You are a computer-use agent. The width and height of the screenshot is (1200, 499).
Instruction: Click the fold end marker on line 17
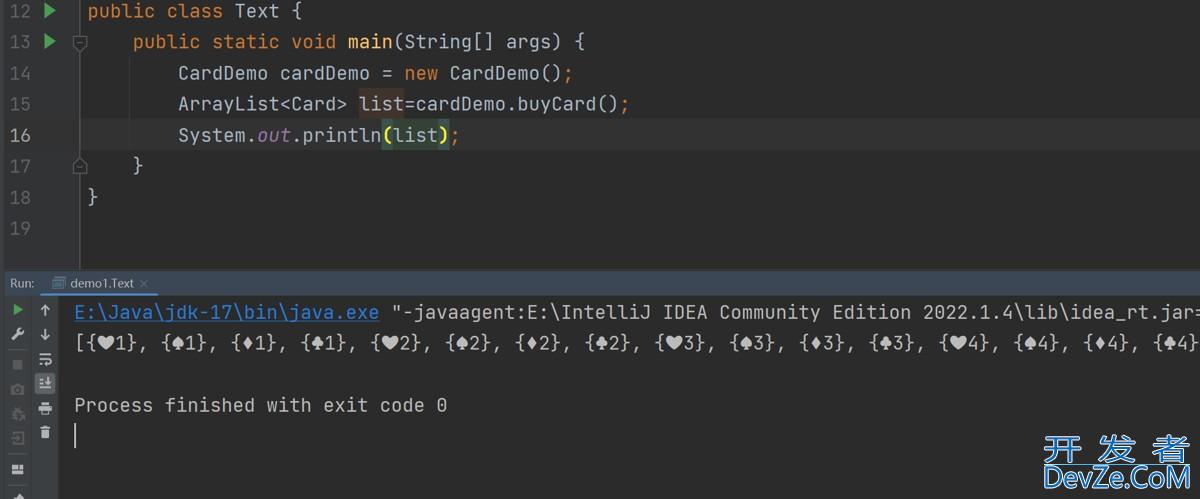point(80,166)
